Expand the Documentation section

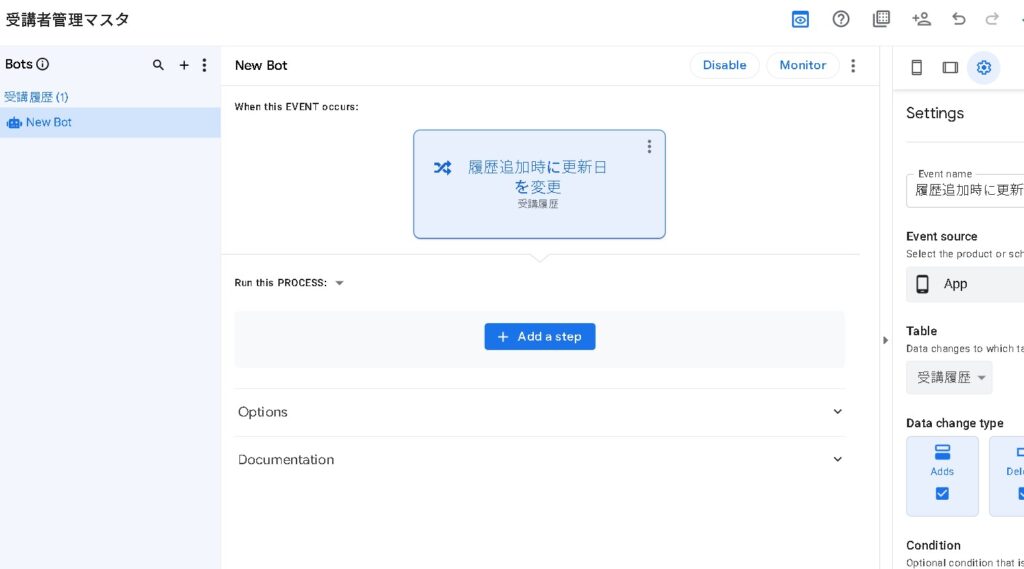pyautogui.click(x=540, y=460)
